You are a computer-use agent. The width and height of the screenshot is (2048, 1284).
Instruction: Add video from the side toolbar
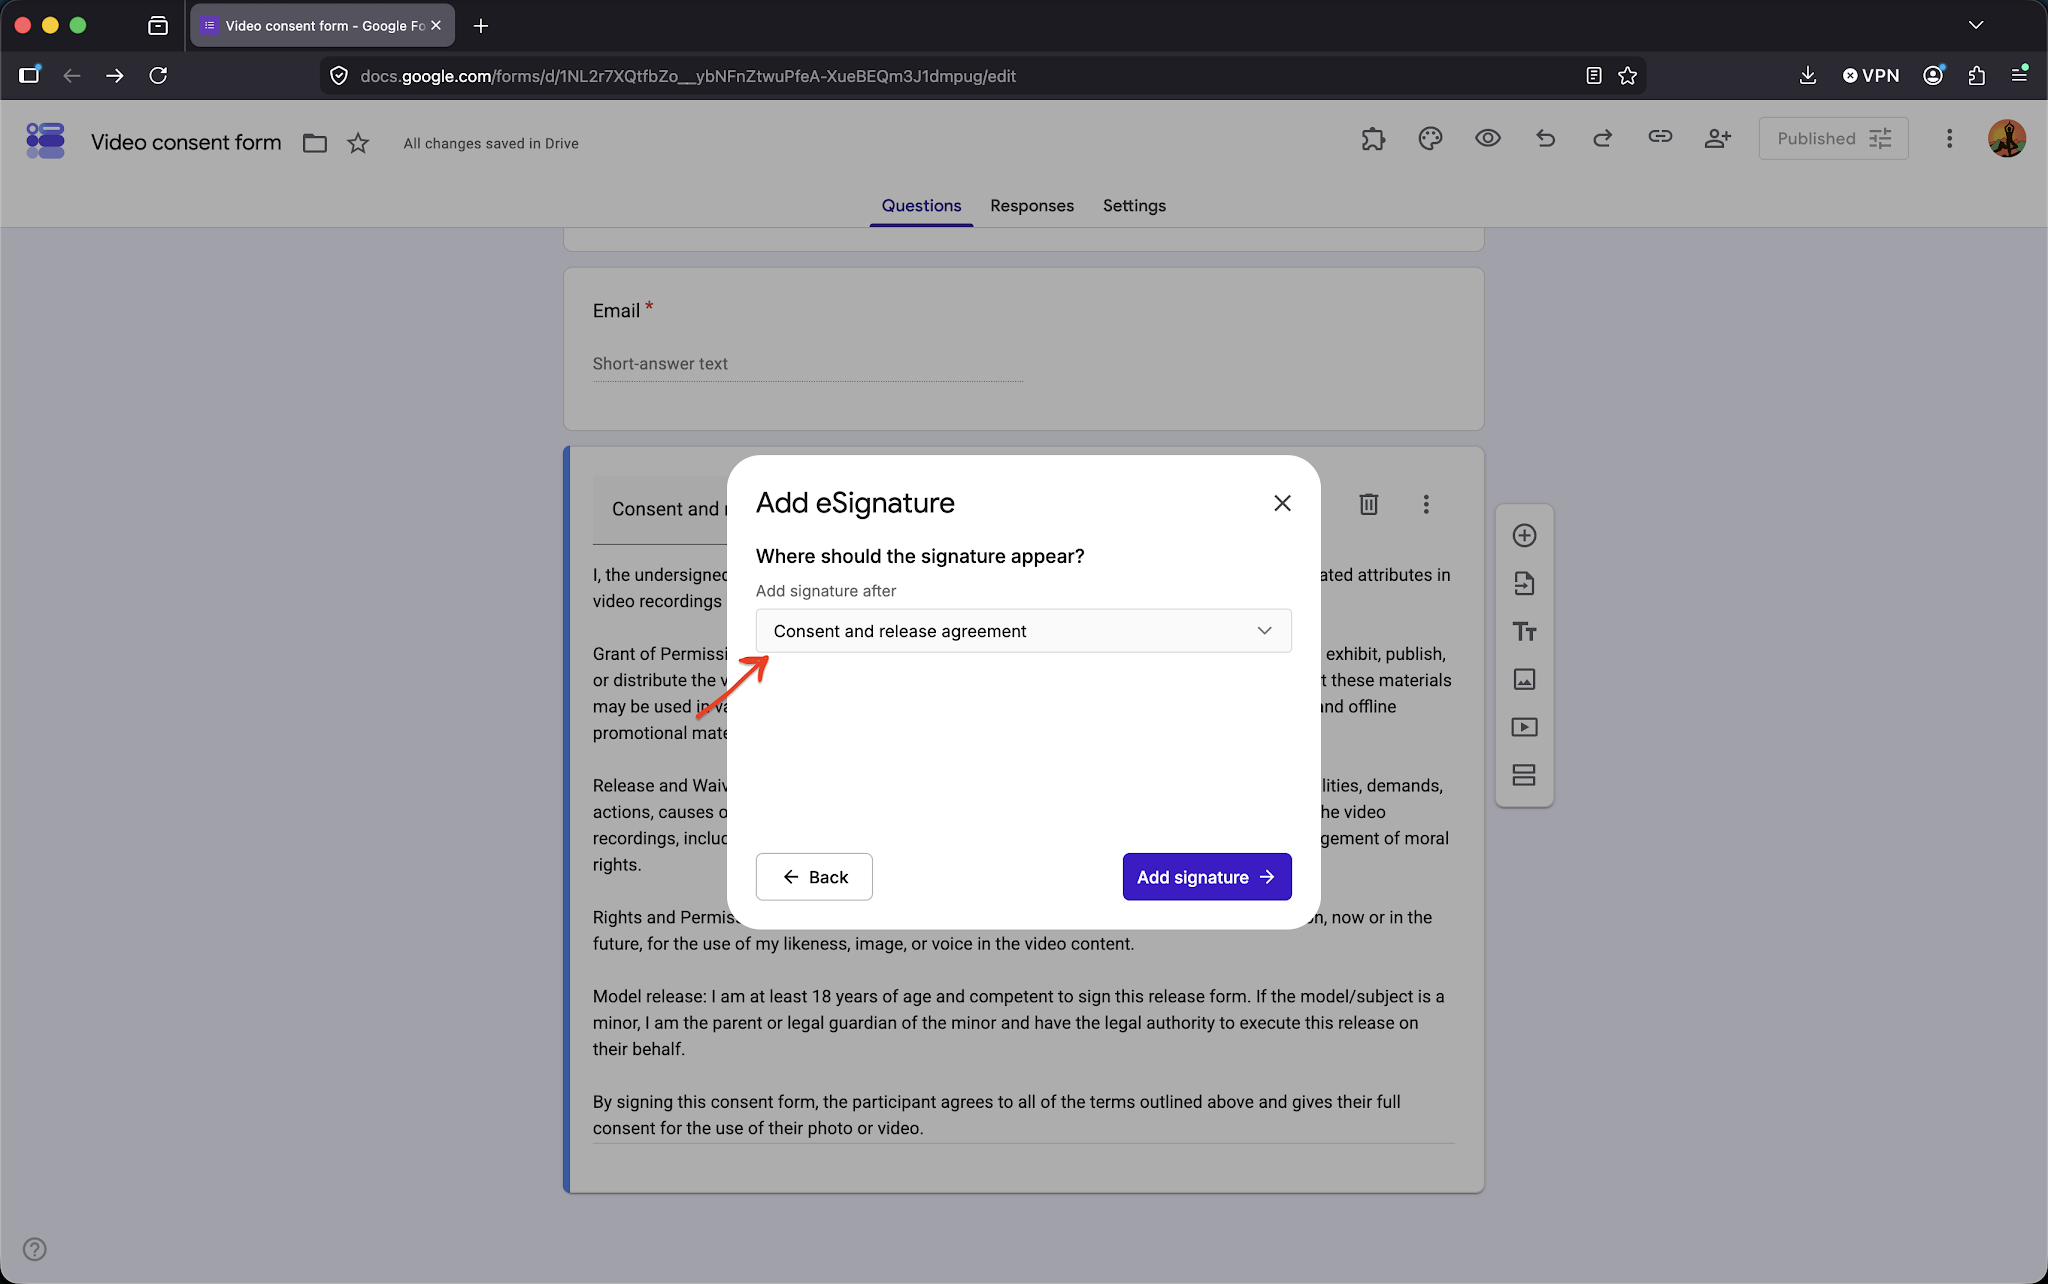(1524, 727)
